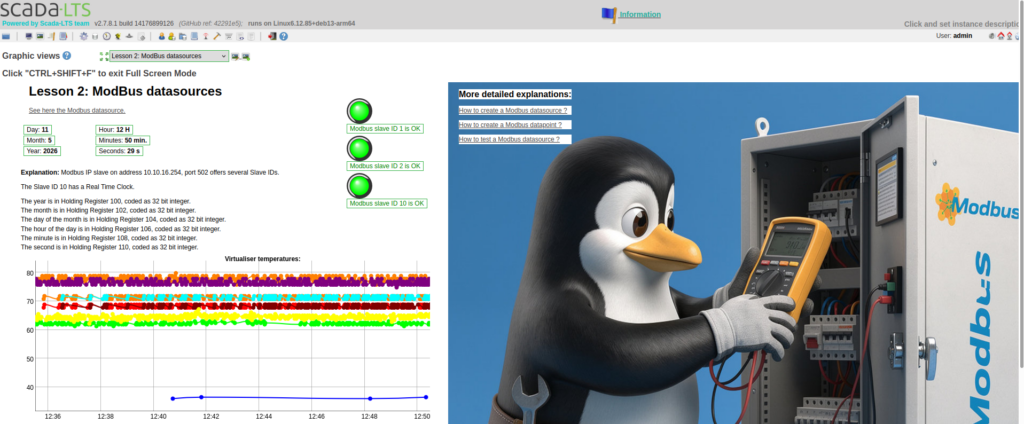Click 'Modbus slave ID 2 is OK' label
The width and height of the screenshot is (1024, 424).
click(x=385, y=166)
